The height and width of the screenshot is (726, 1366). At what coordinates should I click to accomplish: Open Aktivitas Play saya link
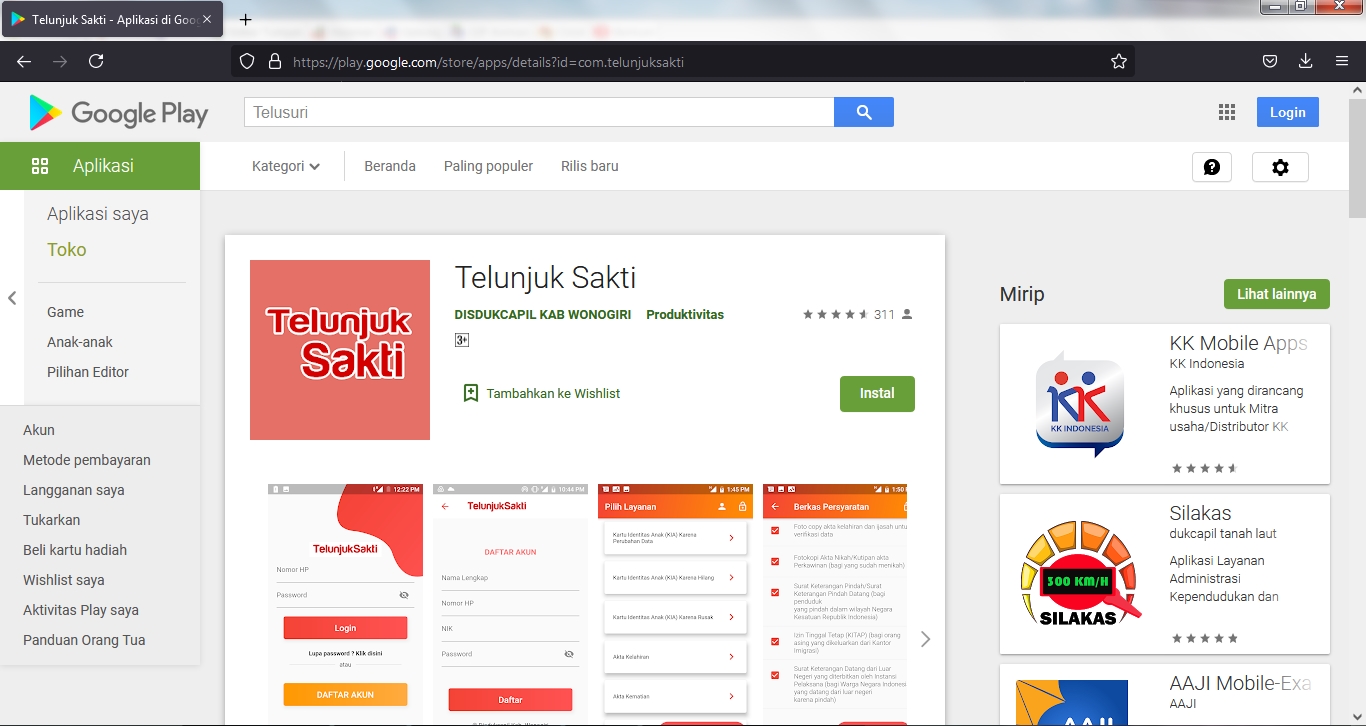81,610
